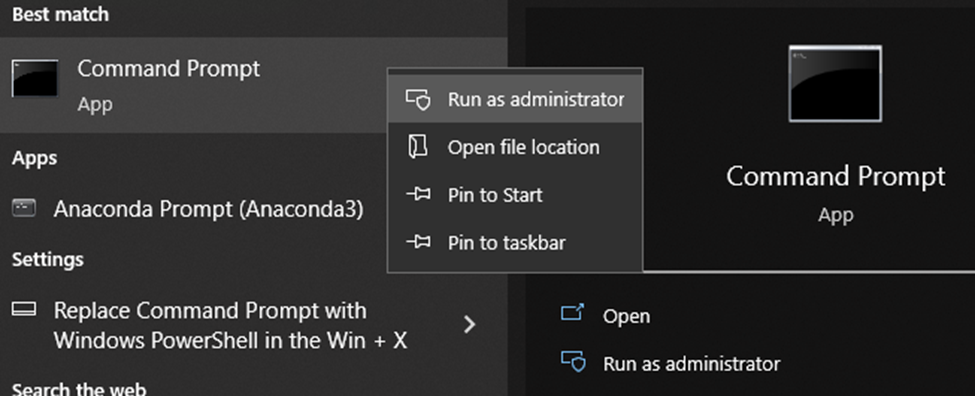Open Replace Command Prompt with Windows PowerShell setting
The height and width of the screenshot is (396, 975).
[230, 325]
